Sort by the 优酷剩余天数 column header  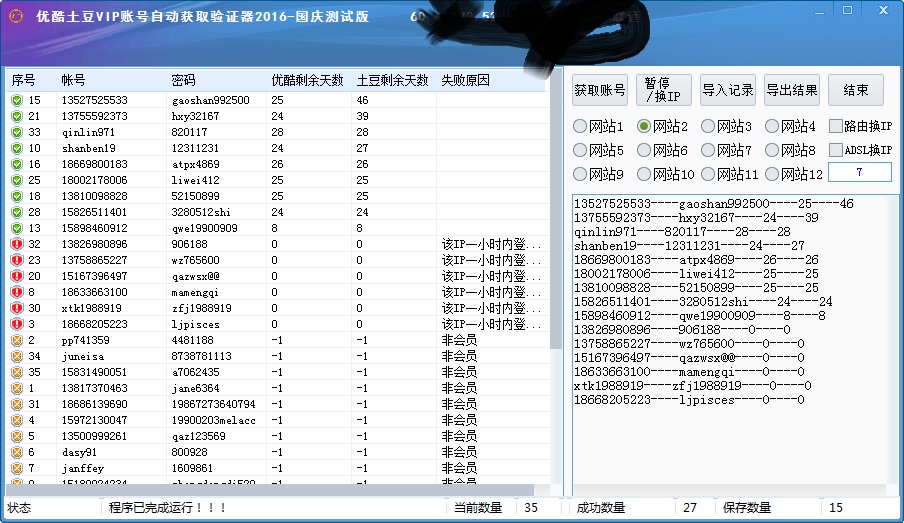(307, 80)
